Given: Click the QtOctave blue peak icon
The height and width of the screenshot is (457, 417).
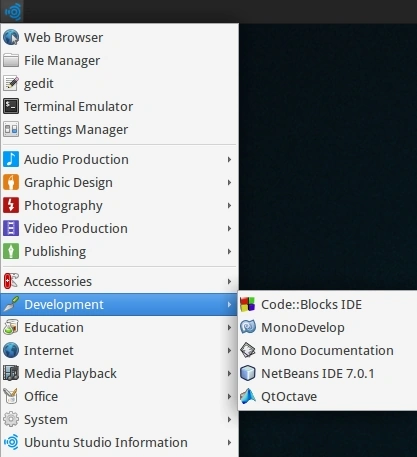Looking at the screenshot, I should pos(248,396).
